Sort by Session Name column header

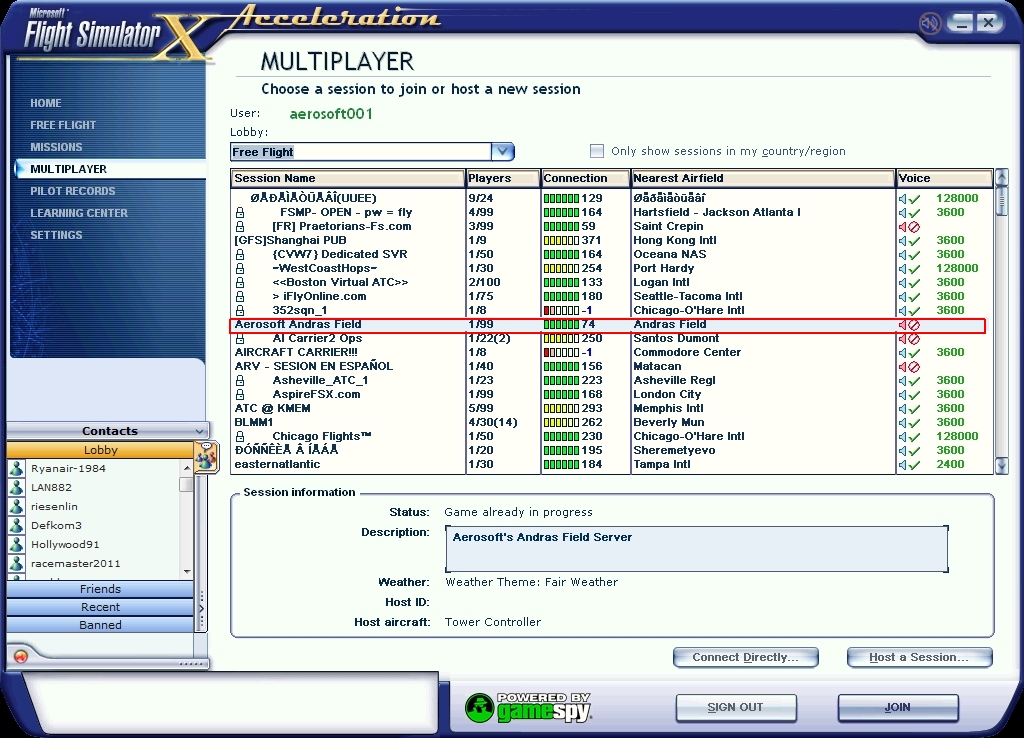pyautogui.click(x=347, y=178)
